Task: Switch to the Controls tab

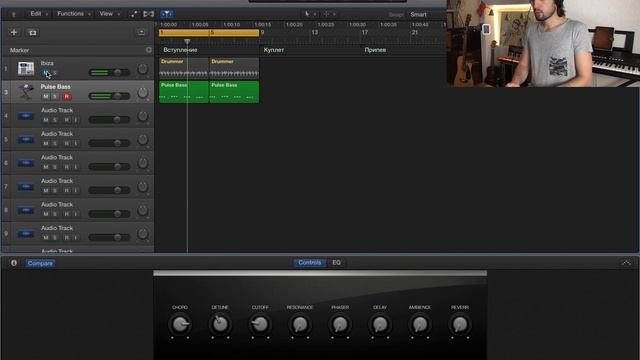Action: tap(309, 262)
